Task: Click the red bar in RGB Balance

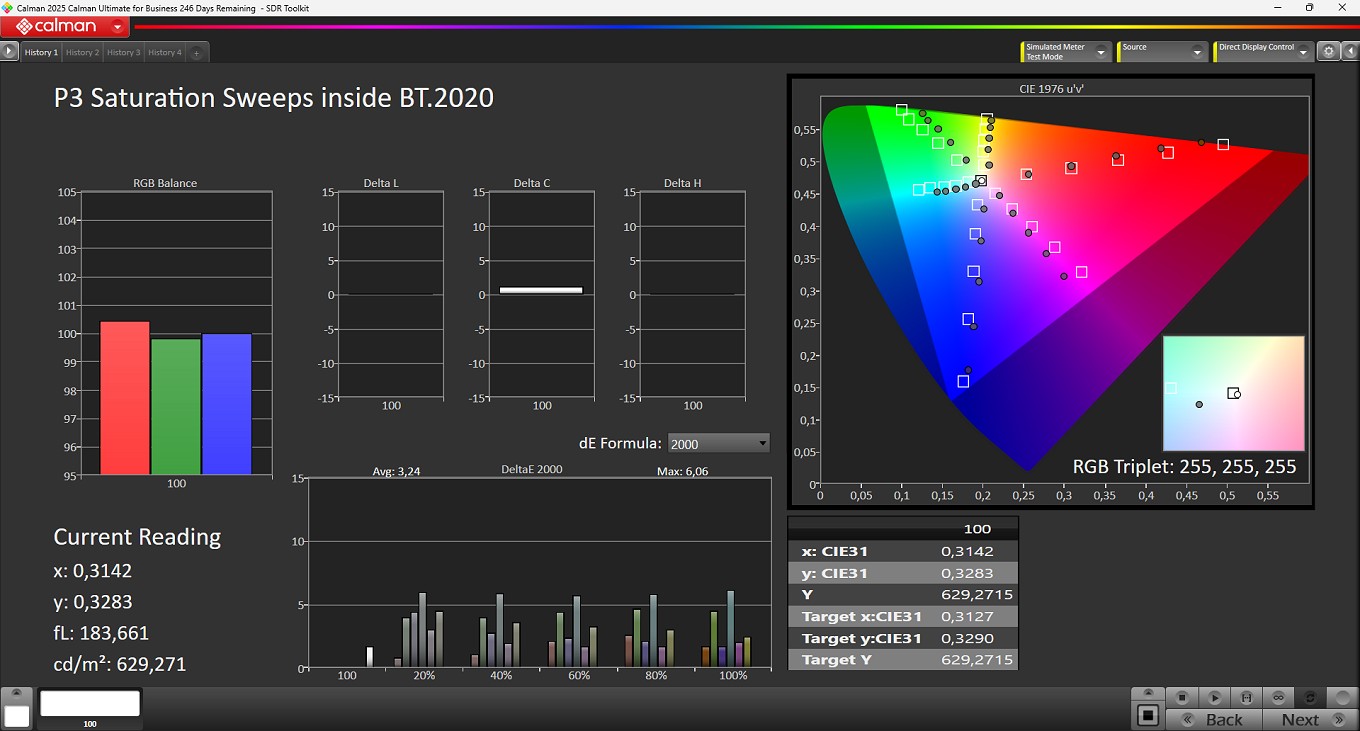Action: click(x=125, y=398)
